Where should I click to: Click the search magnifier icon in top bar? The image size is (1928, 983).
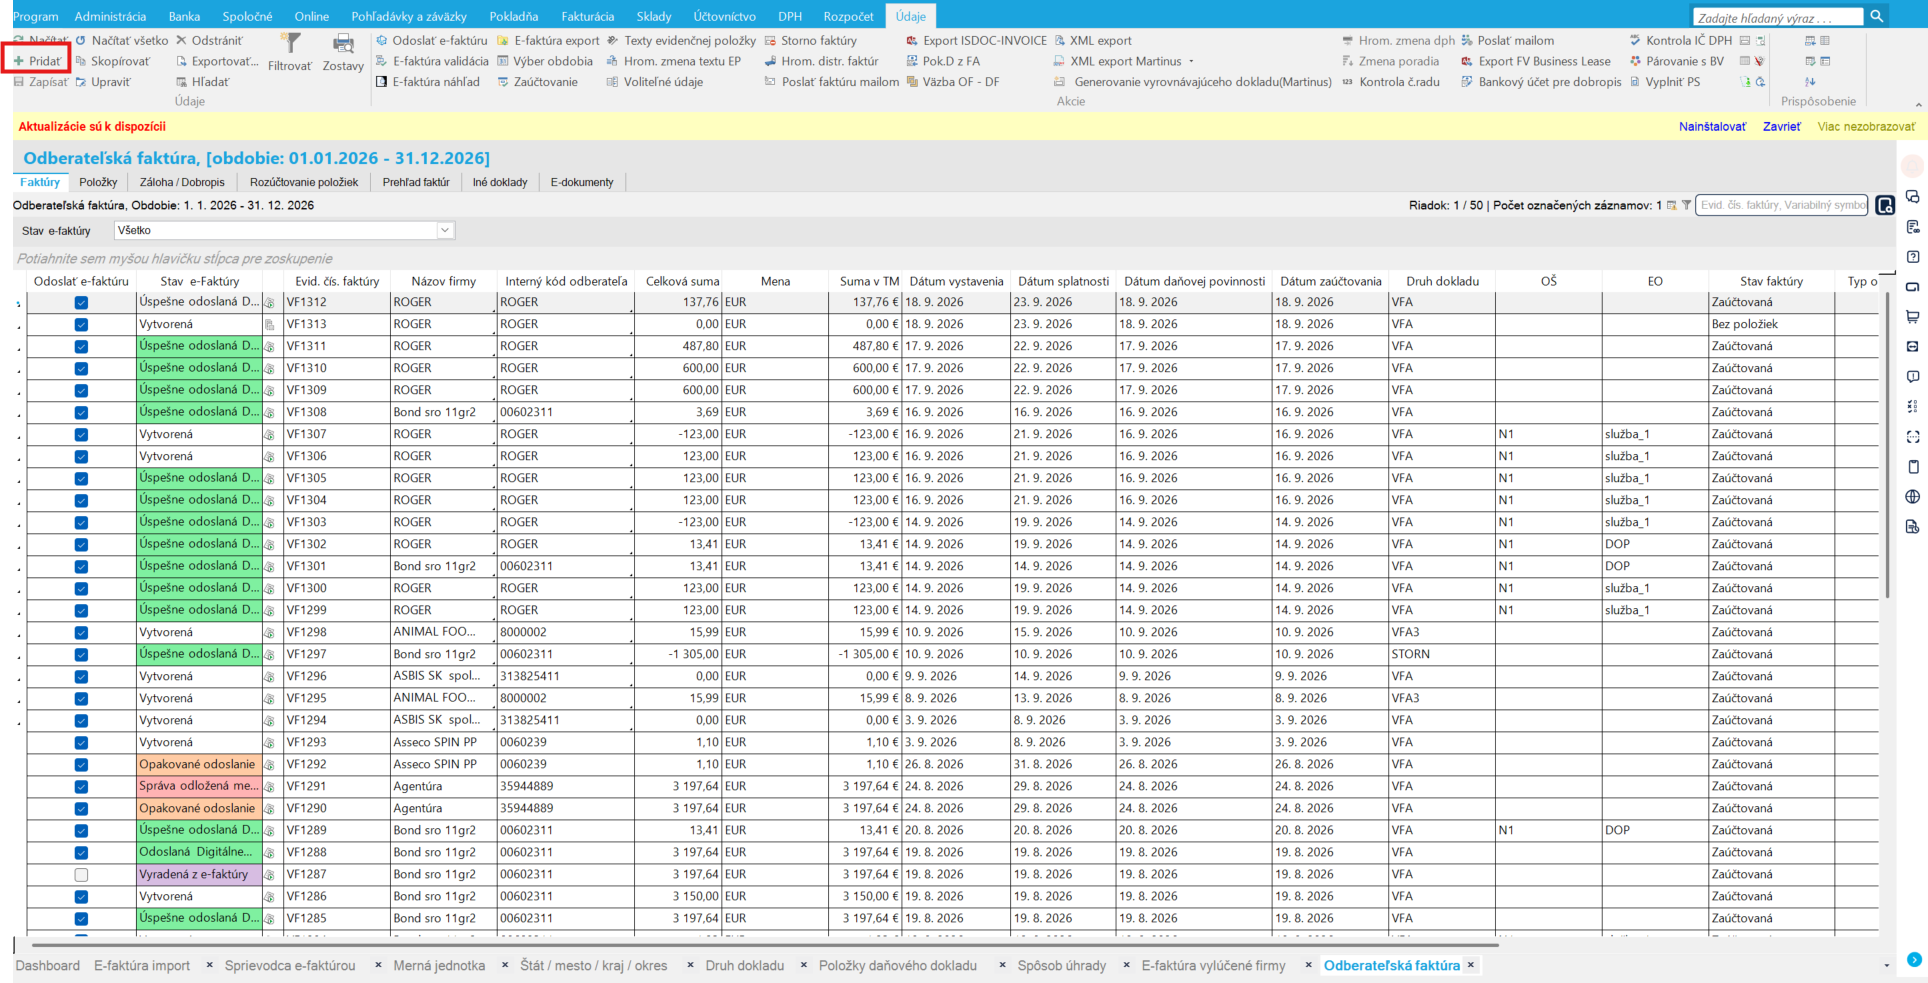tap(1877, 16)
